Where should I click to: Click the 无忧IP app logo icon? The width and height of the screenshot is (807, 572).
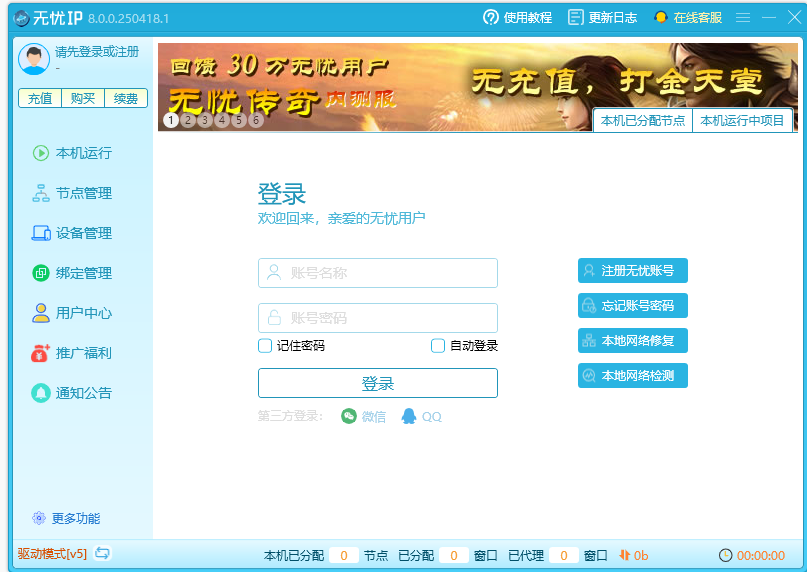pyautogui.click(x=22, y=19)
